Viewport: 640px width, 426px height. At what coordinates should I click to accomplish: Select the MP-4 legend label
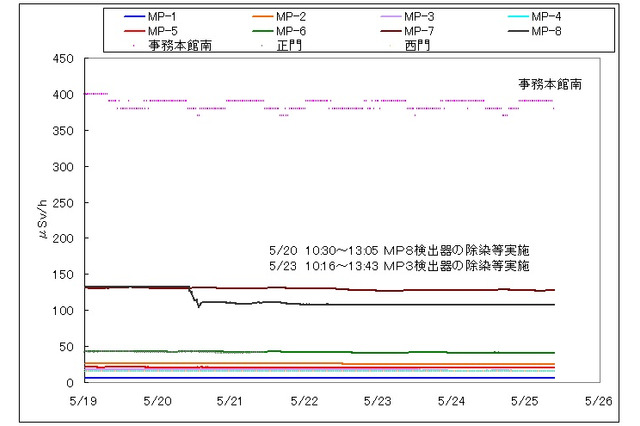[x=547, y=17]
